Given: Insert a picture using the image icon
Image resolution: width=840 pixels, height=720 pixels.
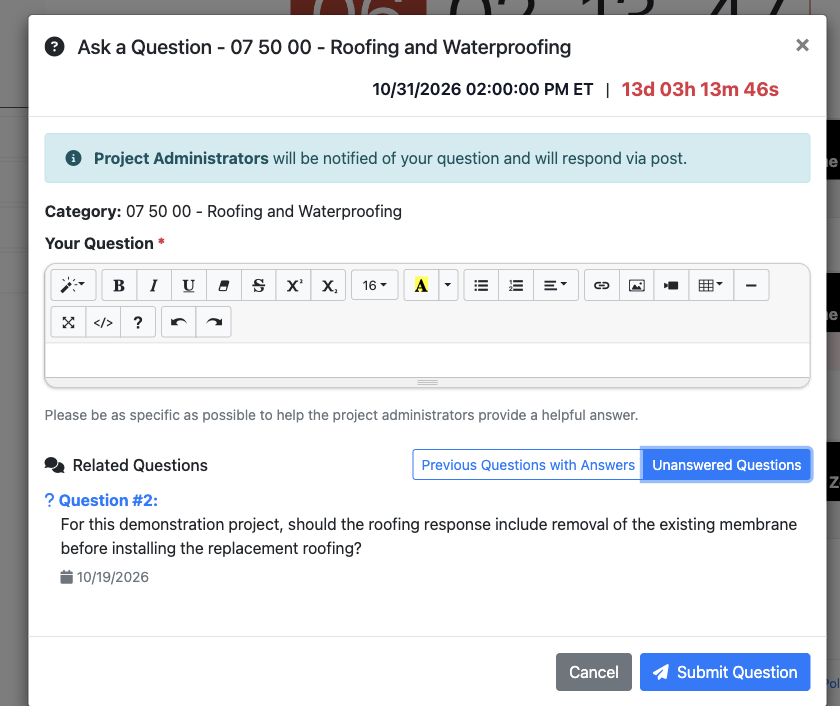Looking at the screenshot, I should click(x=636, y=285).
